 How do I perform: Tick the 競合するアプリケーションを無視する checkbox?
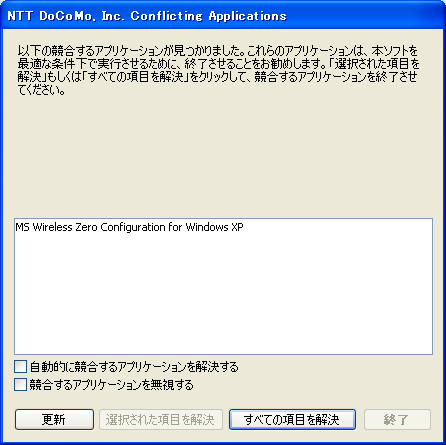(20, 385)
